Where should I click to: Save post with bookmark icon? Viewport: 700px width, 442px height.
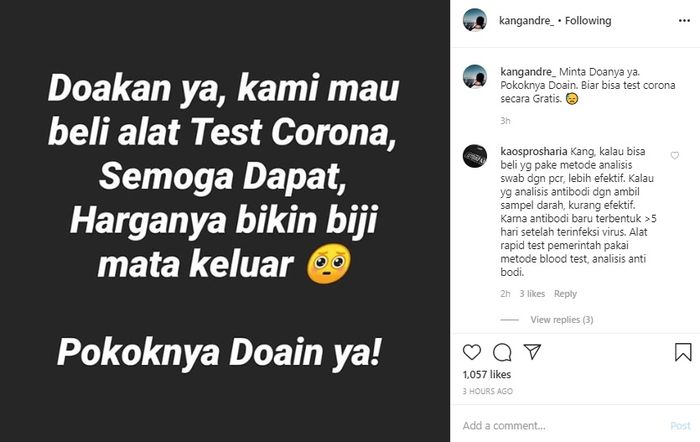tap(683, 352)
